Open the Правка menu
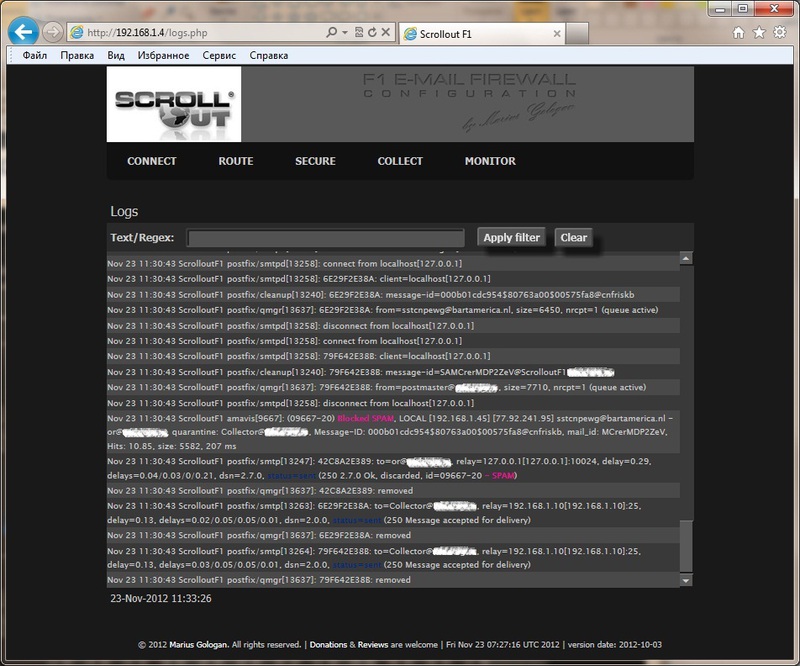The width and height of the screenshot is (800, 666). (x=77, y=55)
